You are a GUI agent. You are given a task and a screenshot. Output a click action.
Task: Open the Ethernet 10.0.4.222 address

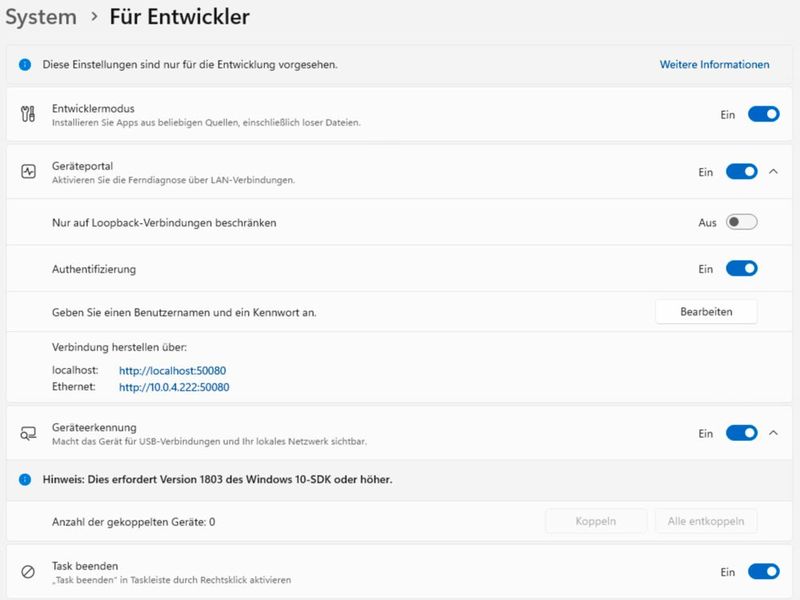(x=176, y=386)
